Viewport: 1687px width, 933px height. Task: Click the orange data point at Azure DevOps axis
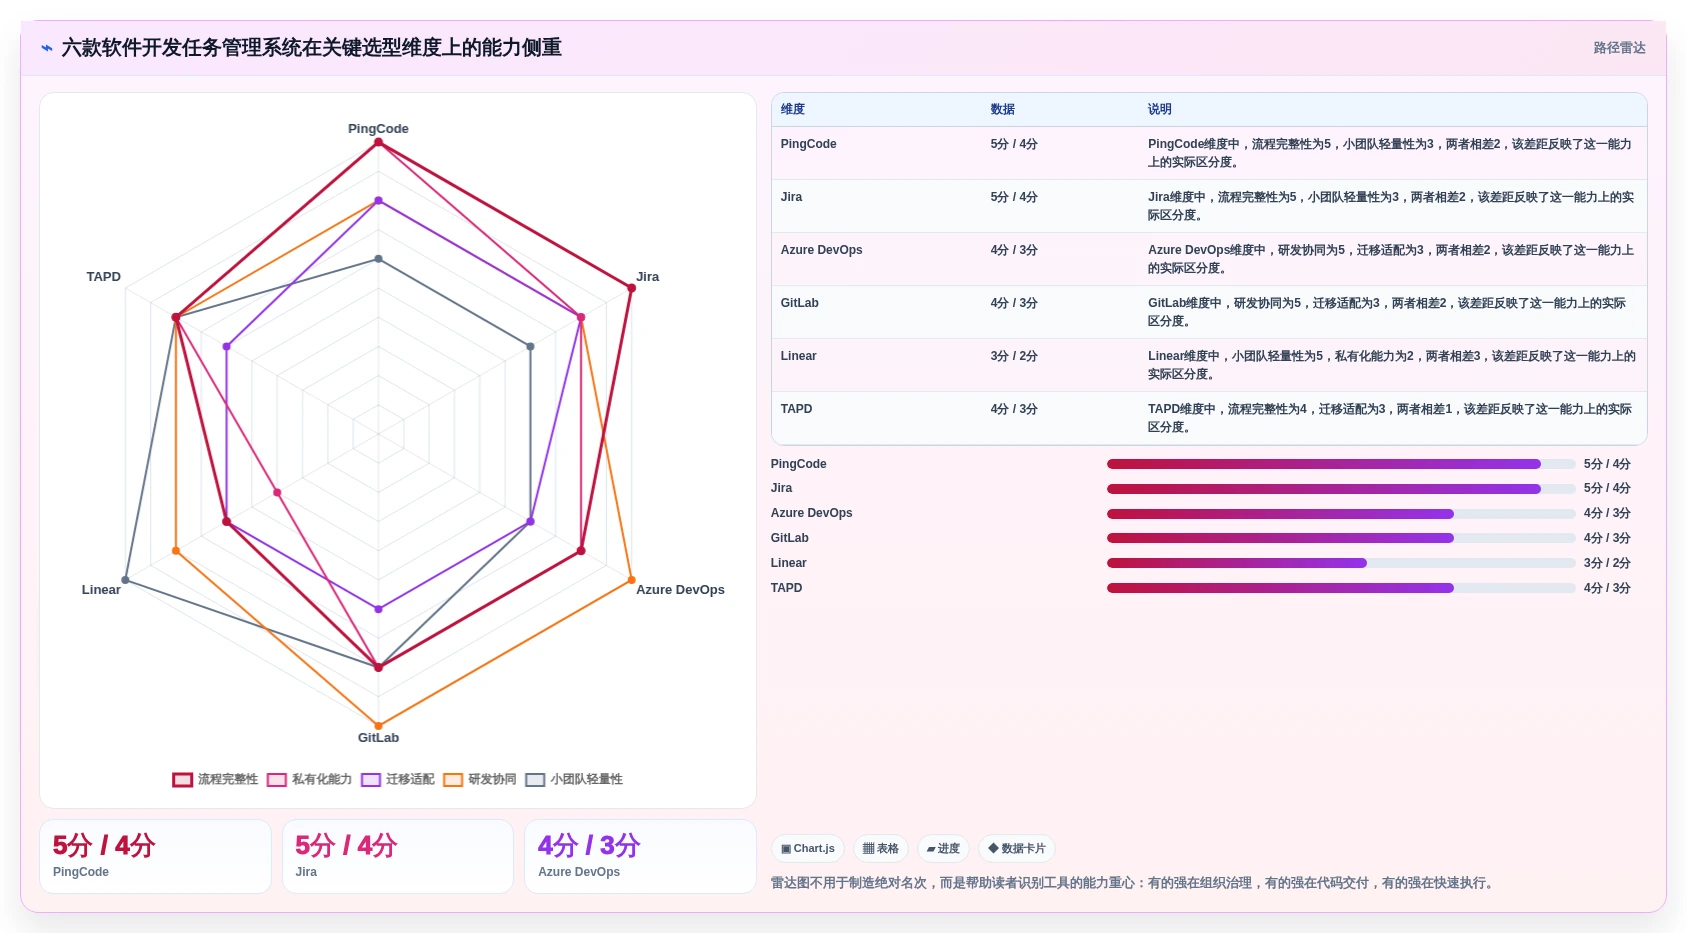click(631, 580)
